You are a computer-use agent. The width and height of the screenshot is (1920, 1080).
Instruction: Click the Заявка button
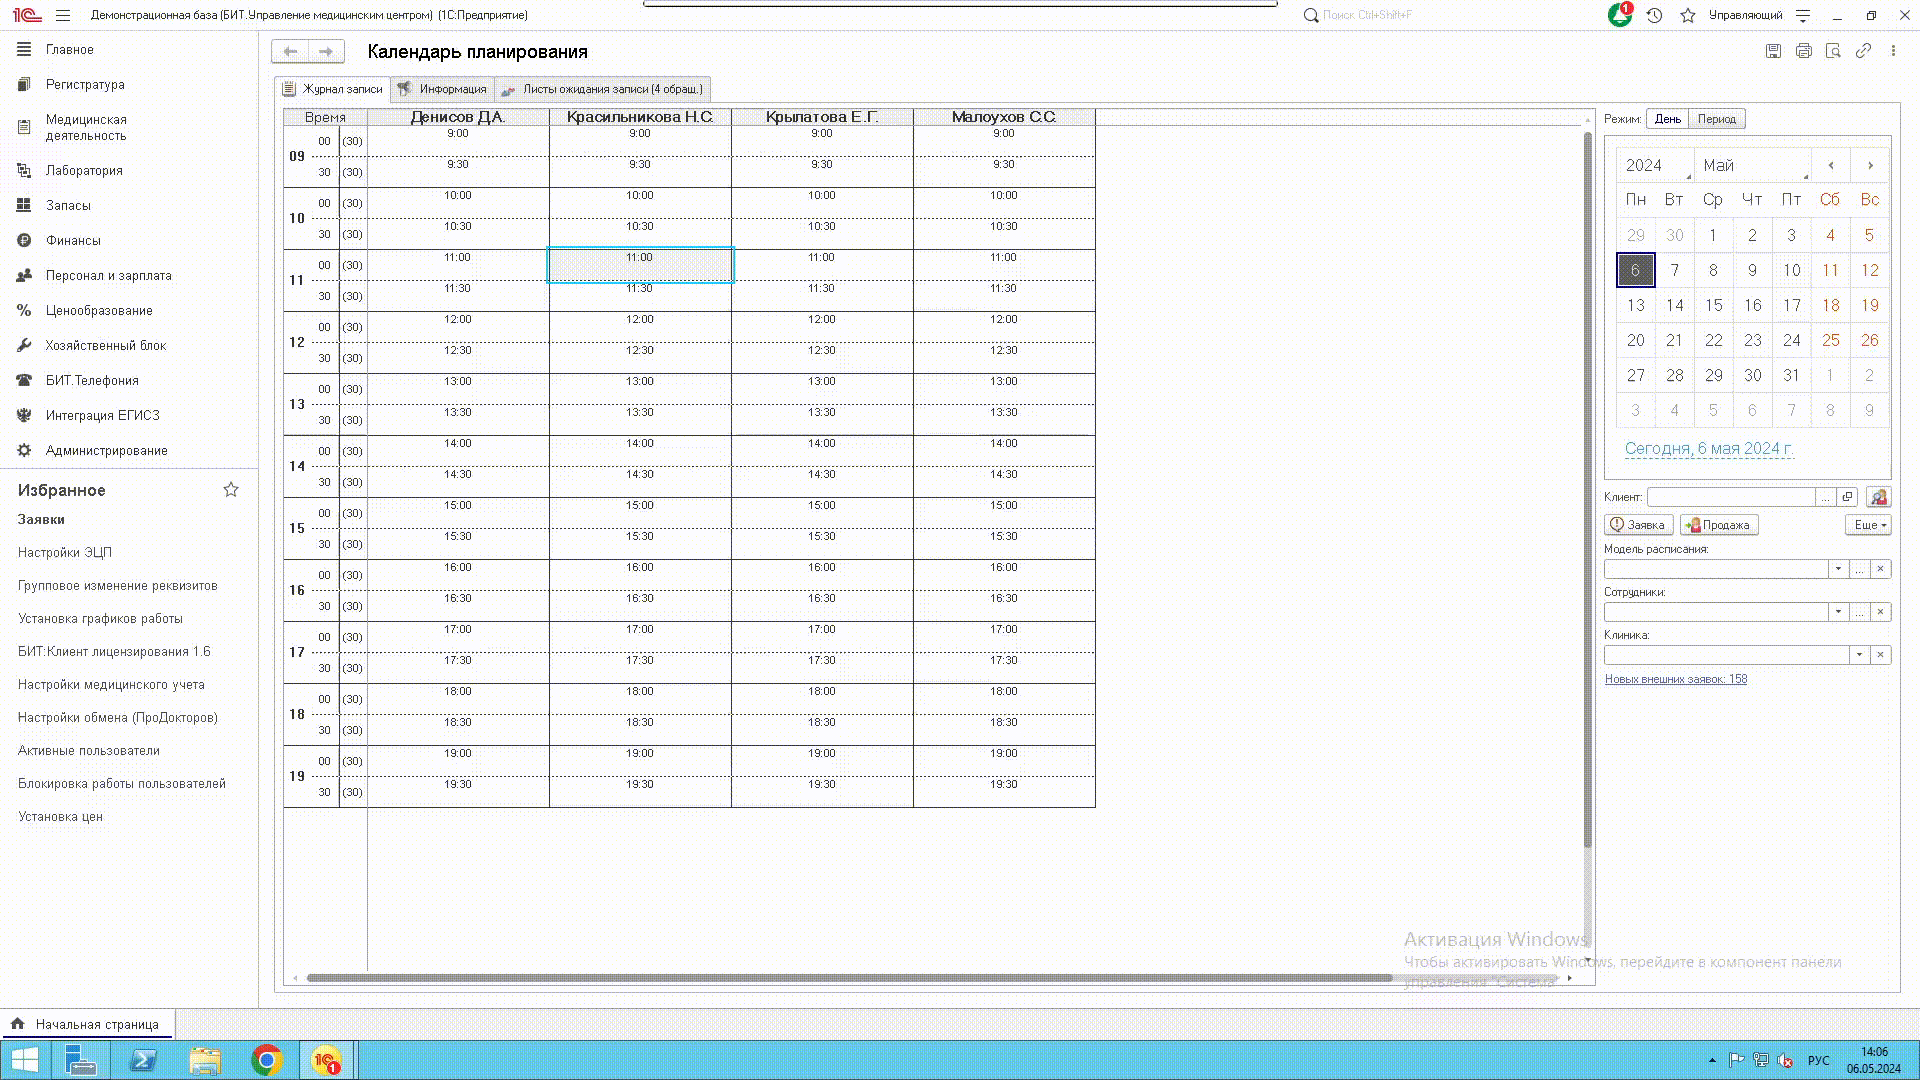pyautogui.click(x=1638, y=525)
